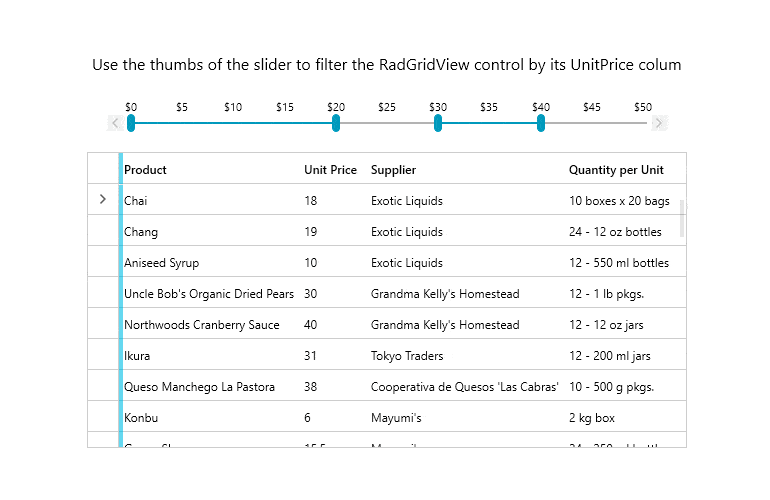Click the Mayumi's supplier cell

396,418
